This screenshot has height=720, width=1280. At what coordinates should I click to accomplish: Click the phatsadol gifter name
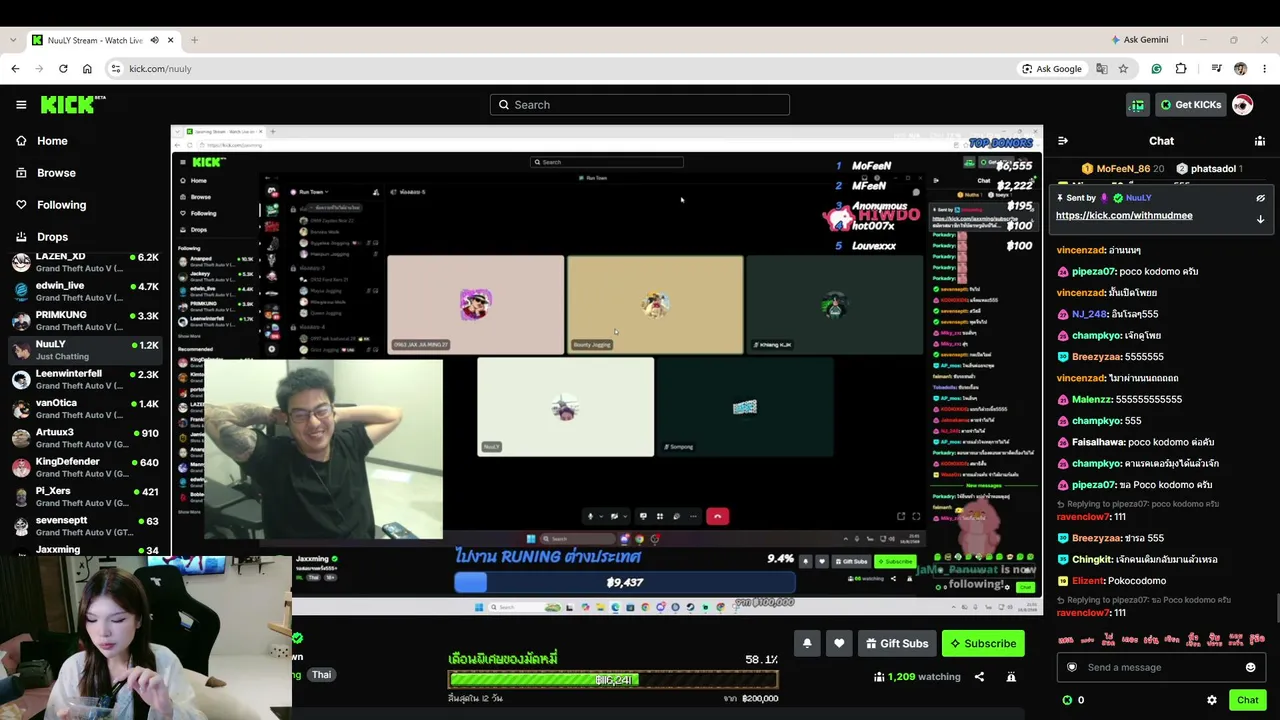click(1213, 169)
